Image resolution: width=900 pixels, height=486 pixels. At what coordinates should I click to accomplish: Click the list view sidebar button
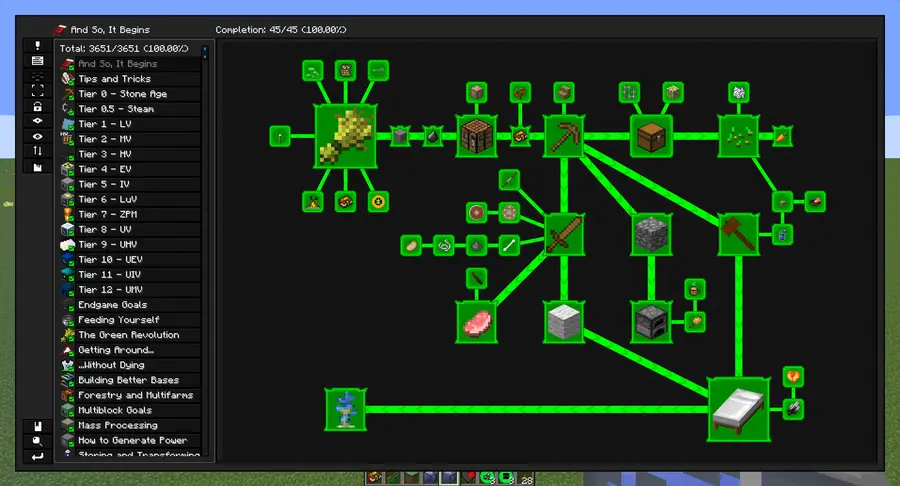(x=37, y=60)
